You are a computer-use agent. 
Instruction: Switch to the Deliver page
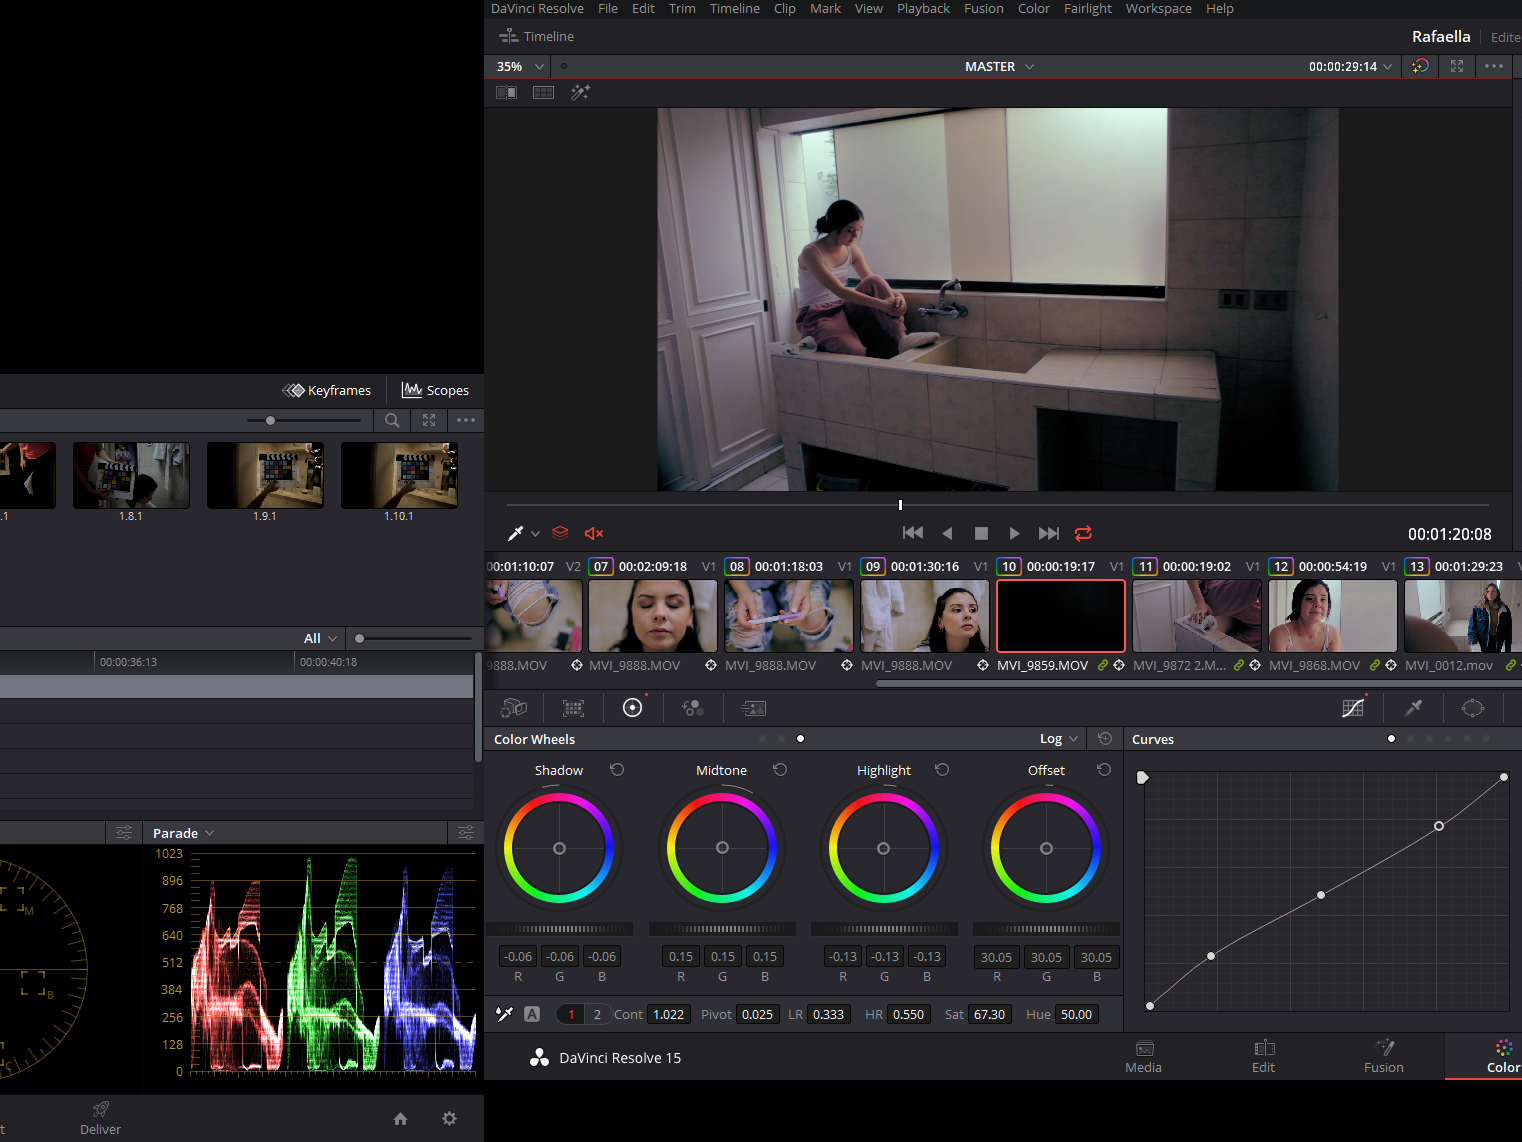(100, 1118)
